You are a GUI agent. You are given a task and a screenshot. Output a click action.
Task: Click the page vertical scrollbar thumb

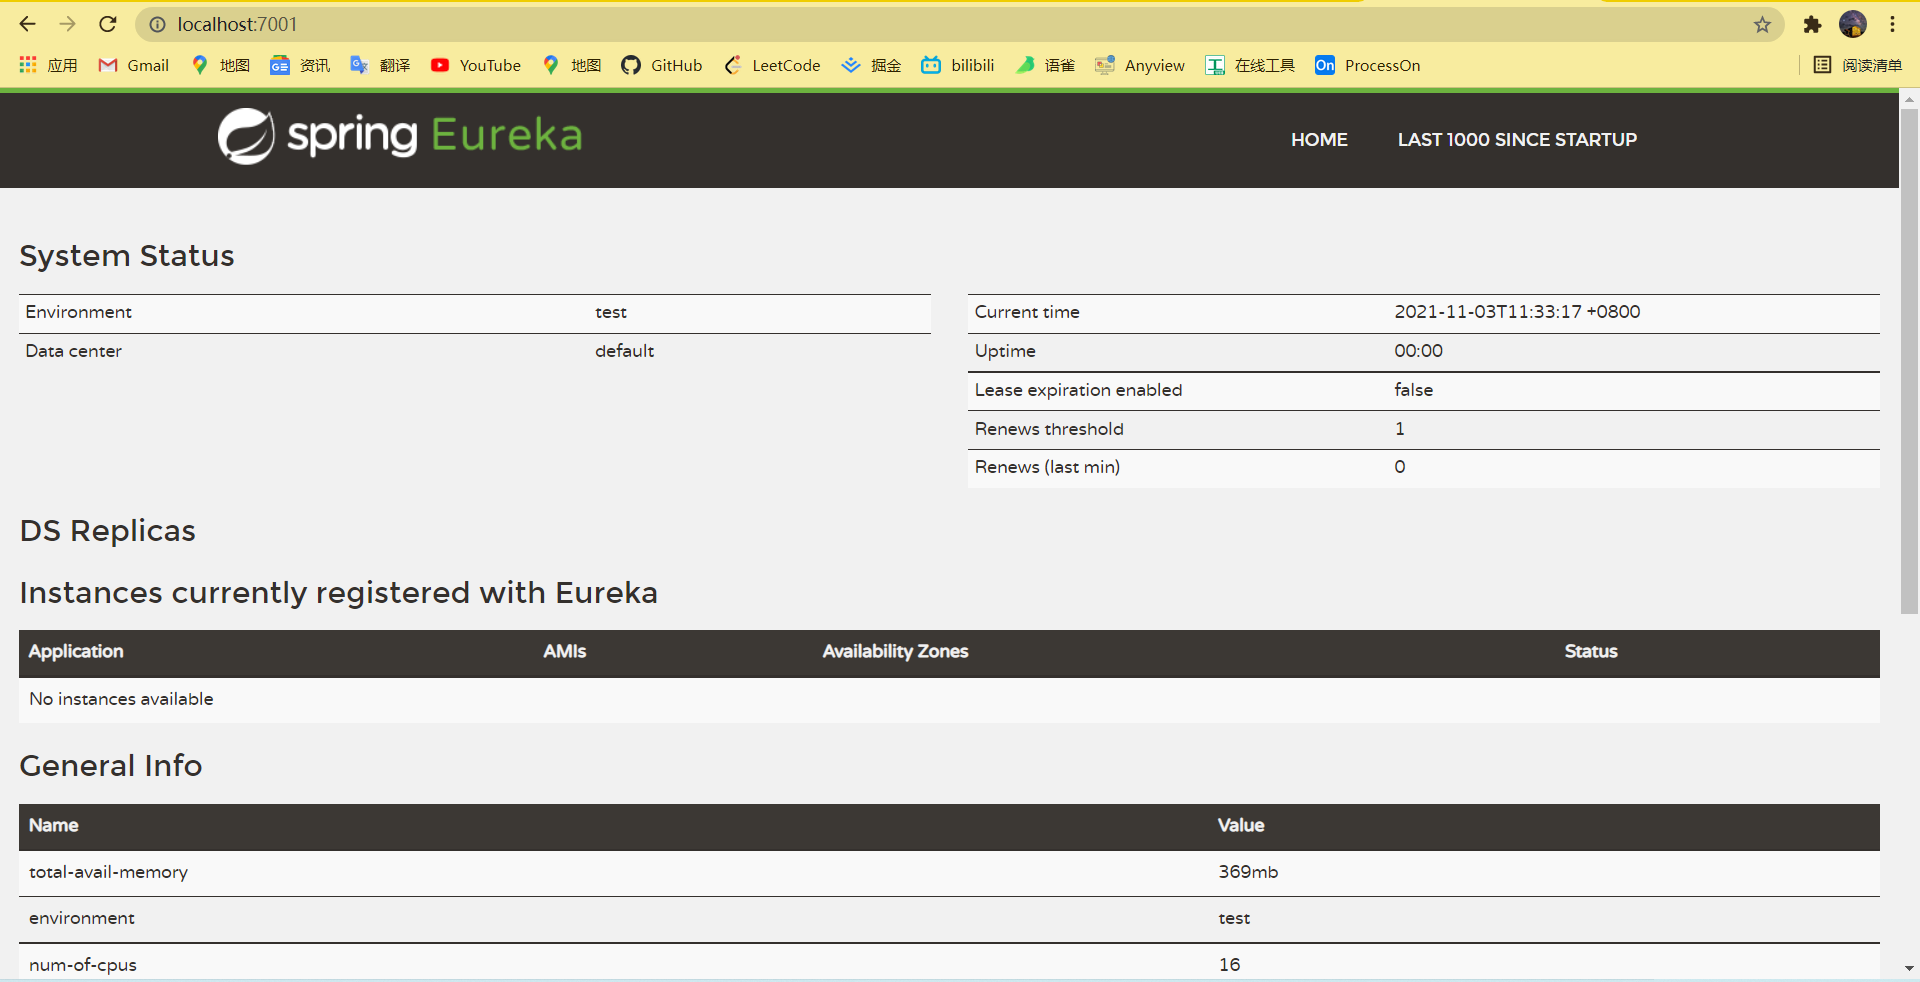(1909, 360)
